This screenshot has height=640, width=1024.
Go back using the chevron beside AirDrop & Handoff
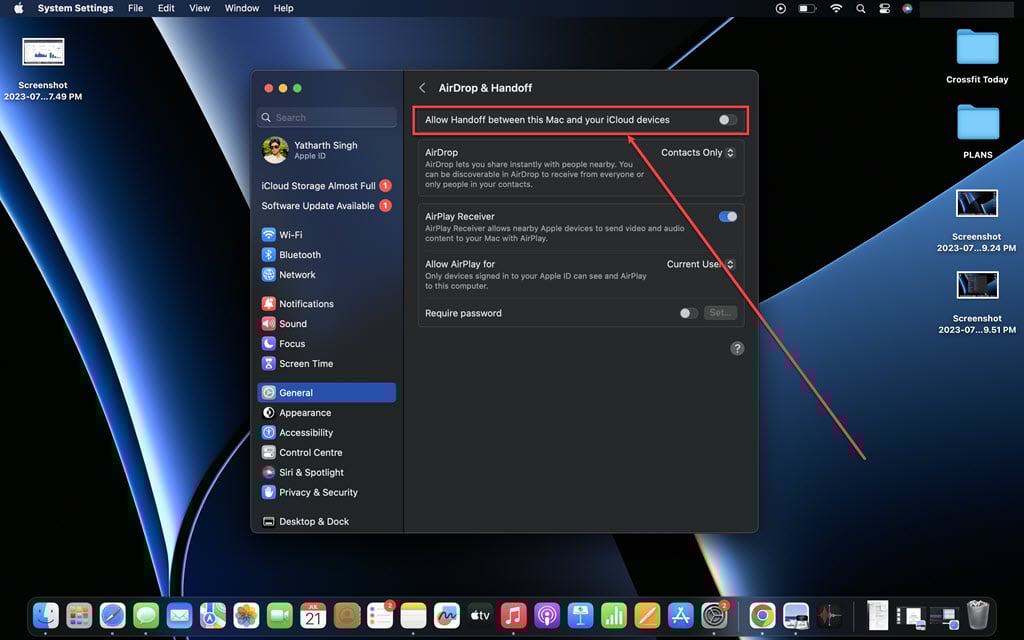pos(423,88)
